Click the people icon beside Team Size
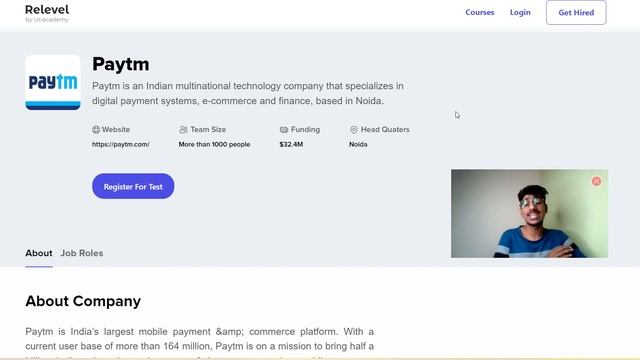 pos(183,129)
